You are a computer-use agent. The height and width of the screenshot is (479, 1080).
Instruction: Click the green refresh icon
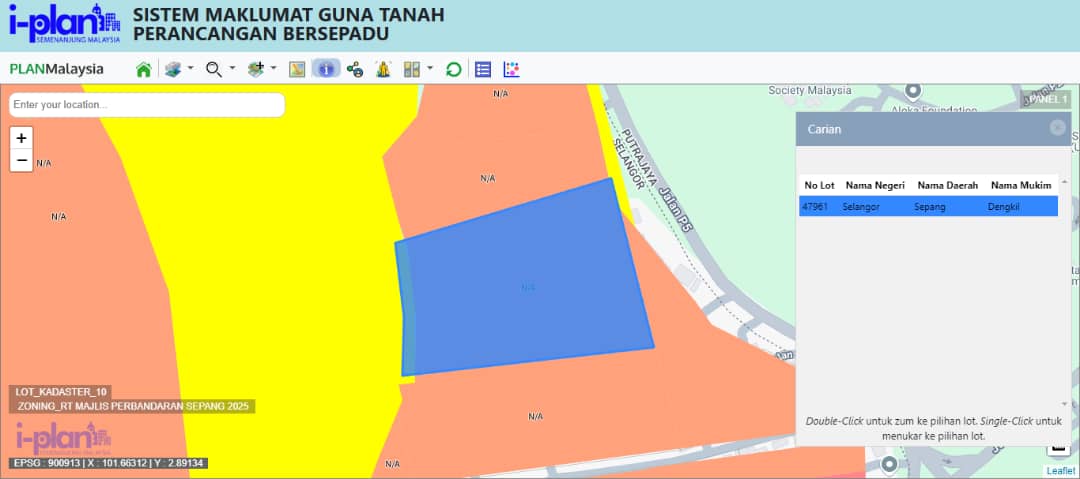(453, 69)
